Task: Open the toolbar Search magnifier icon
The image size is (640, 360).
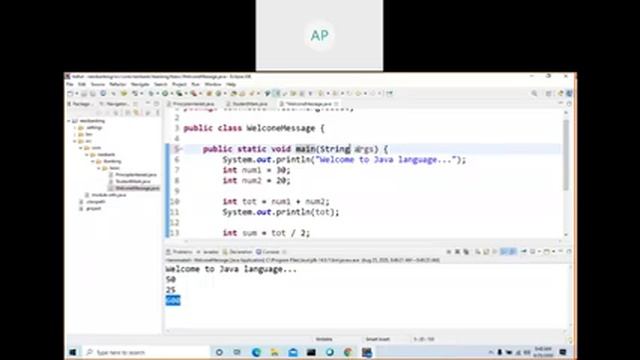Action: 534,93
